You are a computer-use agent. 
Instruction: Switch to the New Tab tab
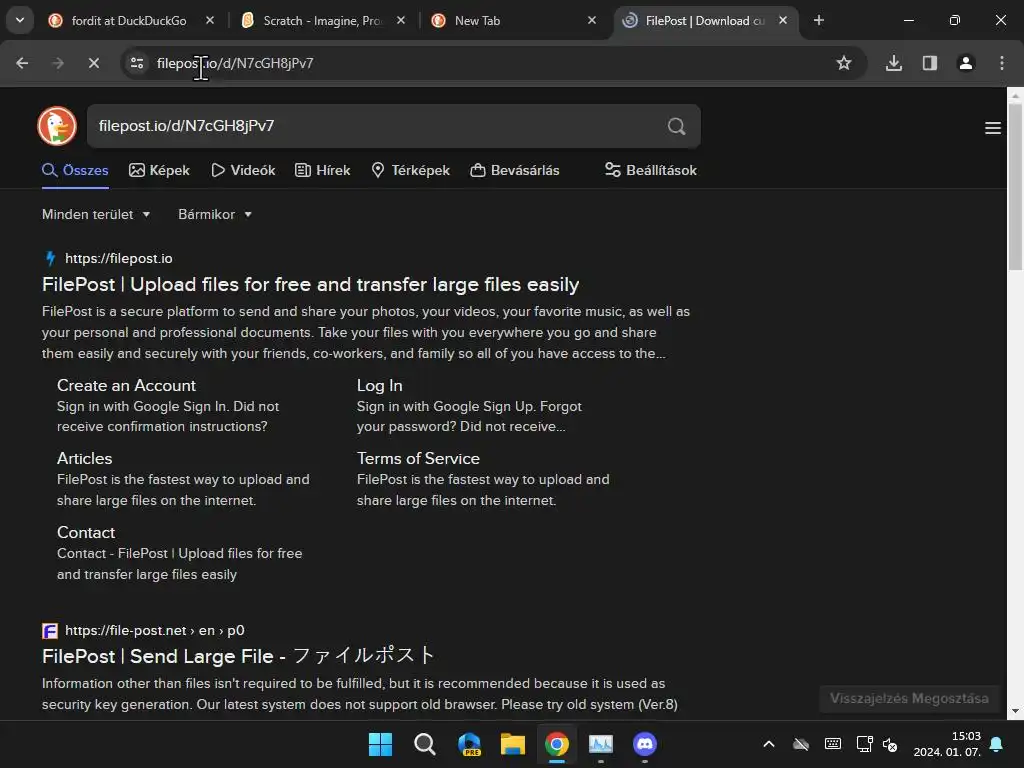click(515, 20)
